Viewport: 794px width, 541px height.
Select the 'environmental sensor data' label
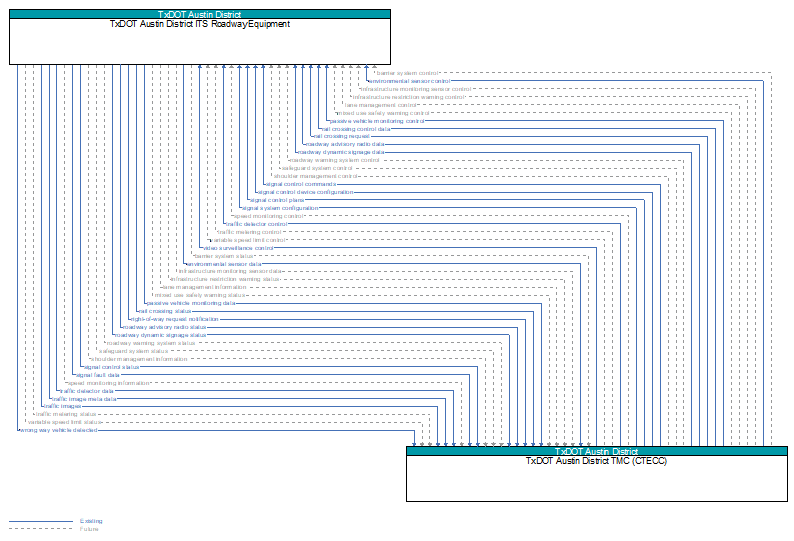(x=224, y=264)
